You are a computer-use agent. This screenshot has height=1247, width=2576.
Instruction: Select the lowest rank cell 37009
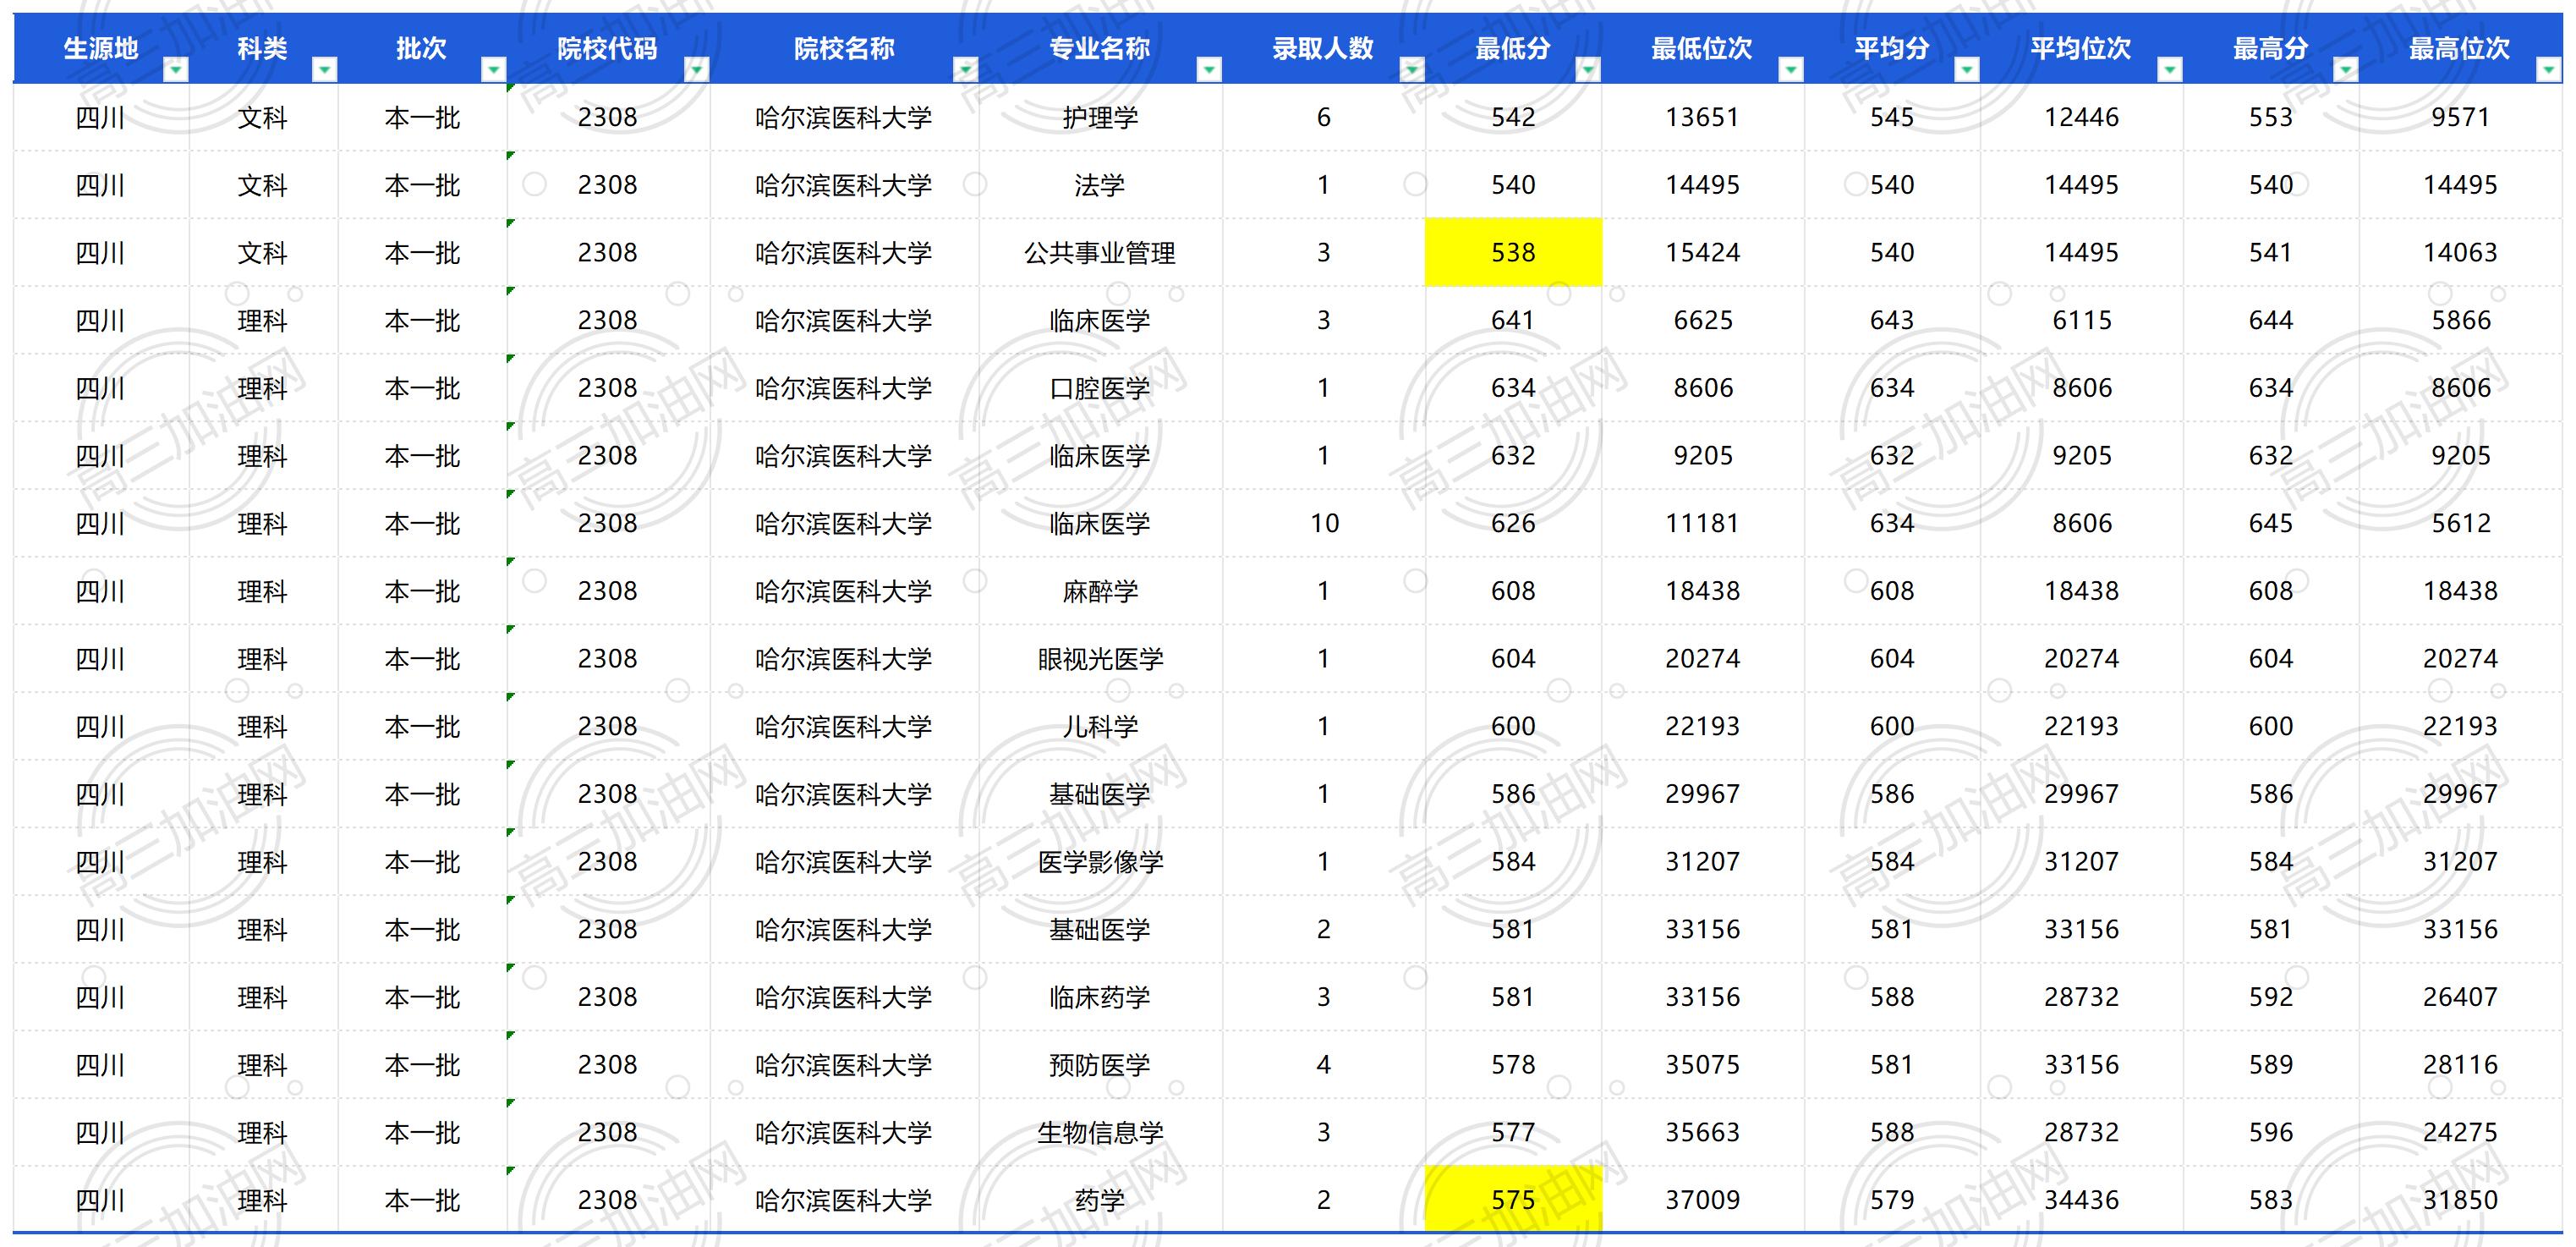click(x=1703, y=1200)
